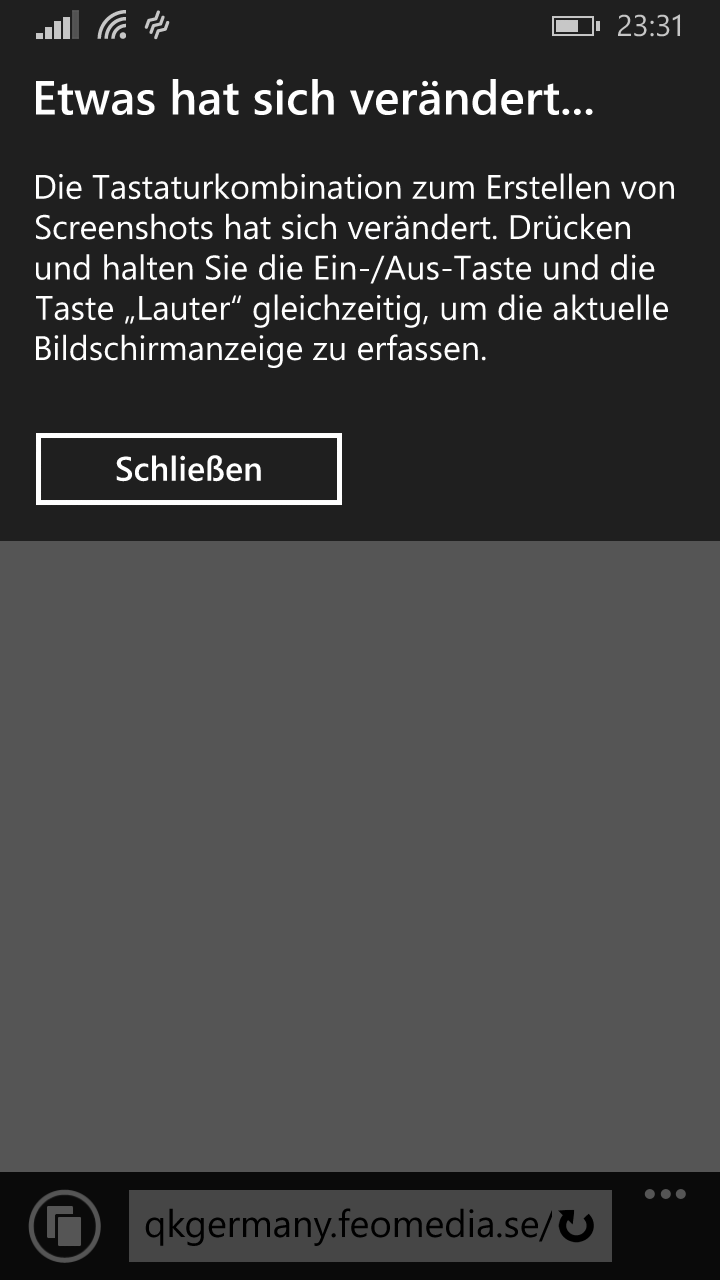720x1280 pixels.
Task: Reload page with the refresh icon
Action: [576, 1225]
